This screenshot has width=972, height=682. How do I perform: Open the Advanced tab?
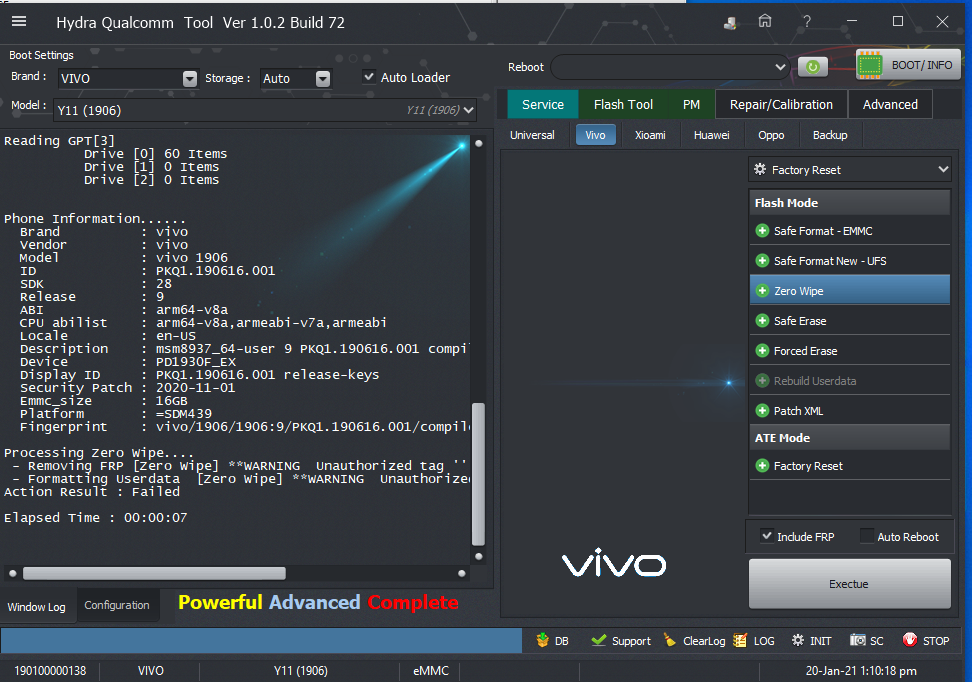pyautogui.click(x=890, y=104)
